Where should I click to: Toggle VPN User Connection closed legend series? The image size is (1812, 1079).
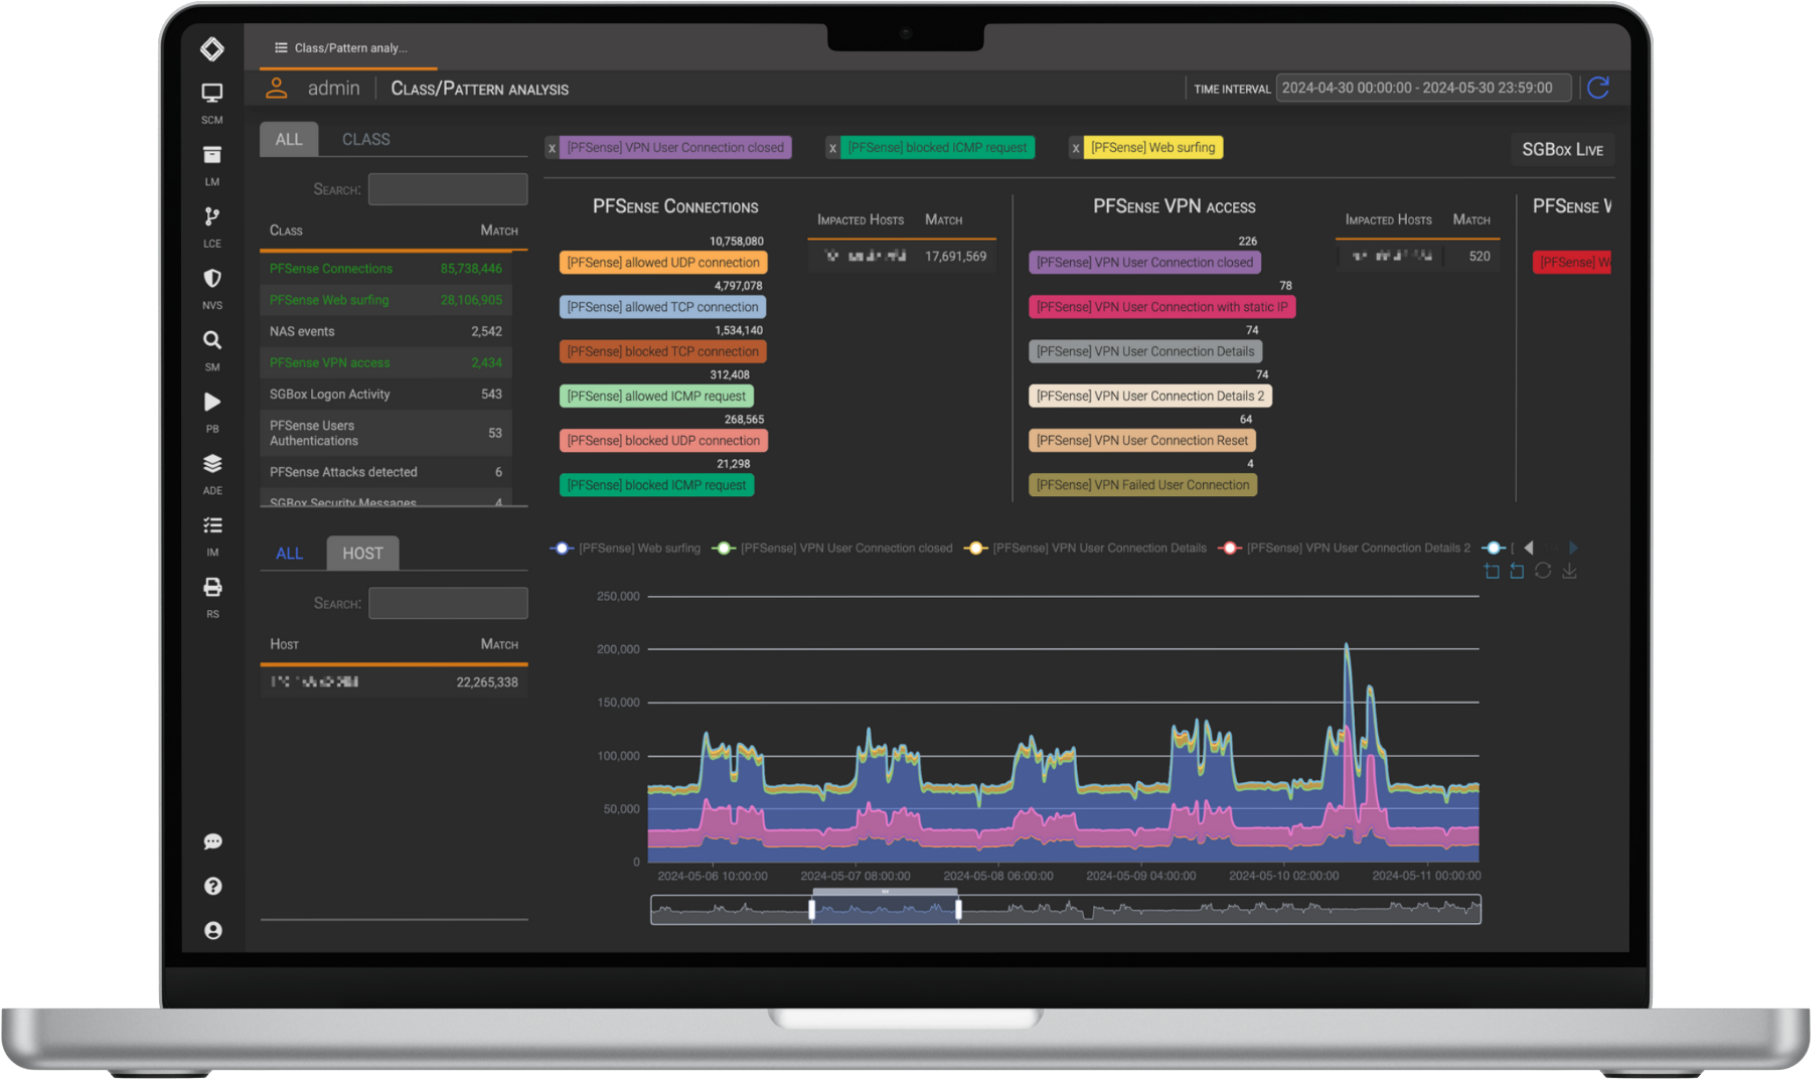tap(834, 548)
